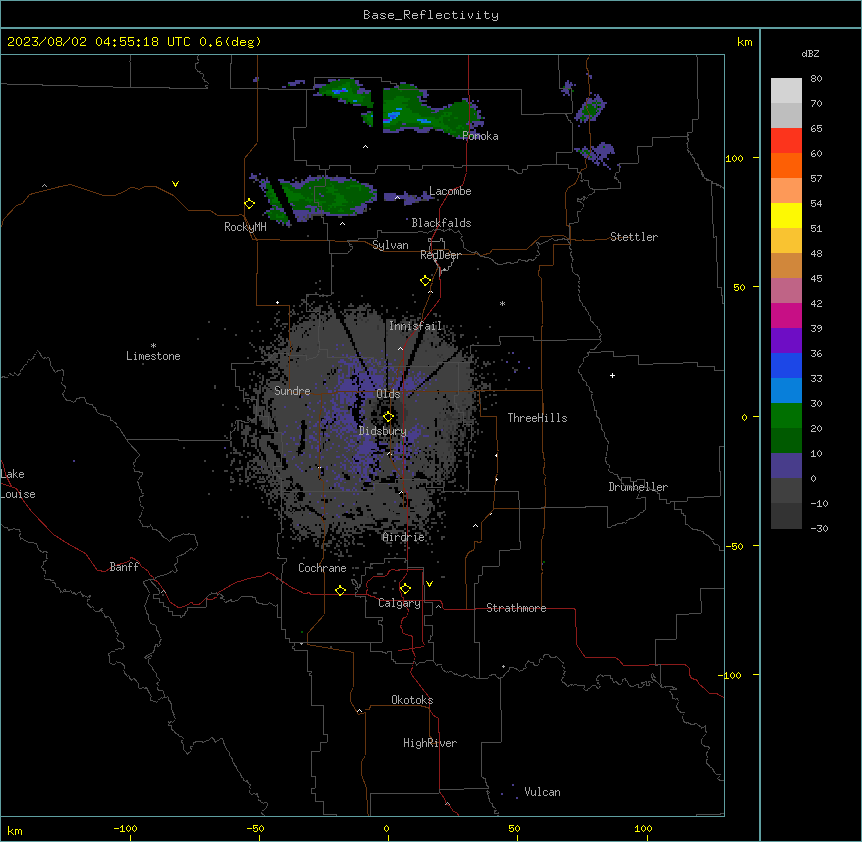Screen dimensions: 862x842
Task: Click the yellow diamond marker beside RockyMH
Action: coord(249,204)
